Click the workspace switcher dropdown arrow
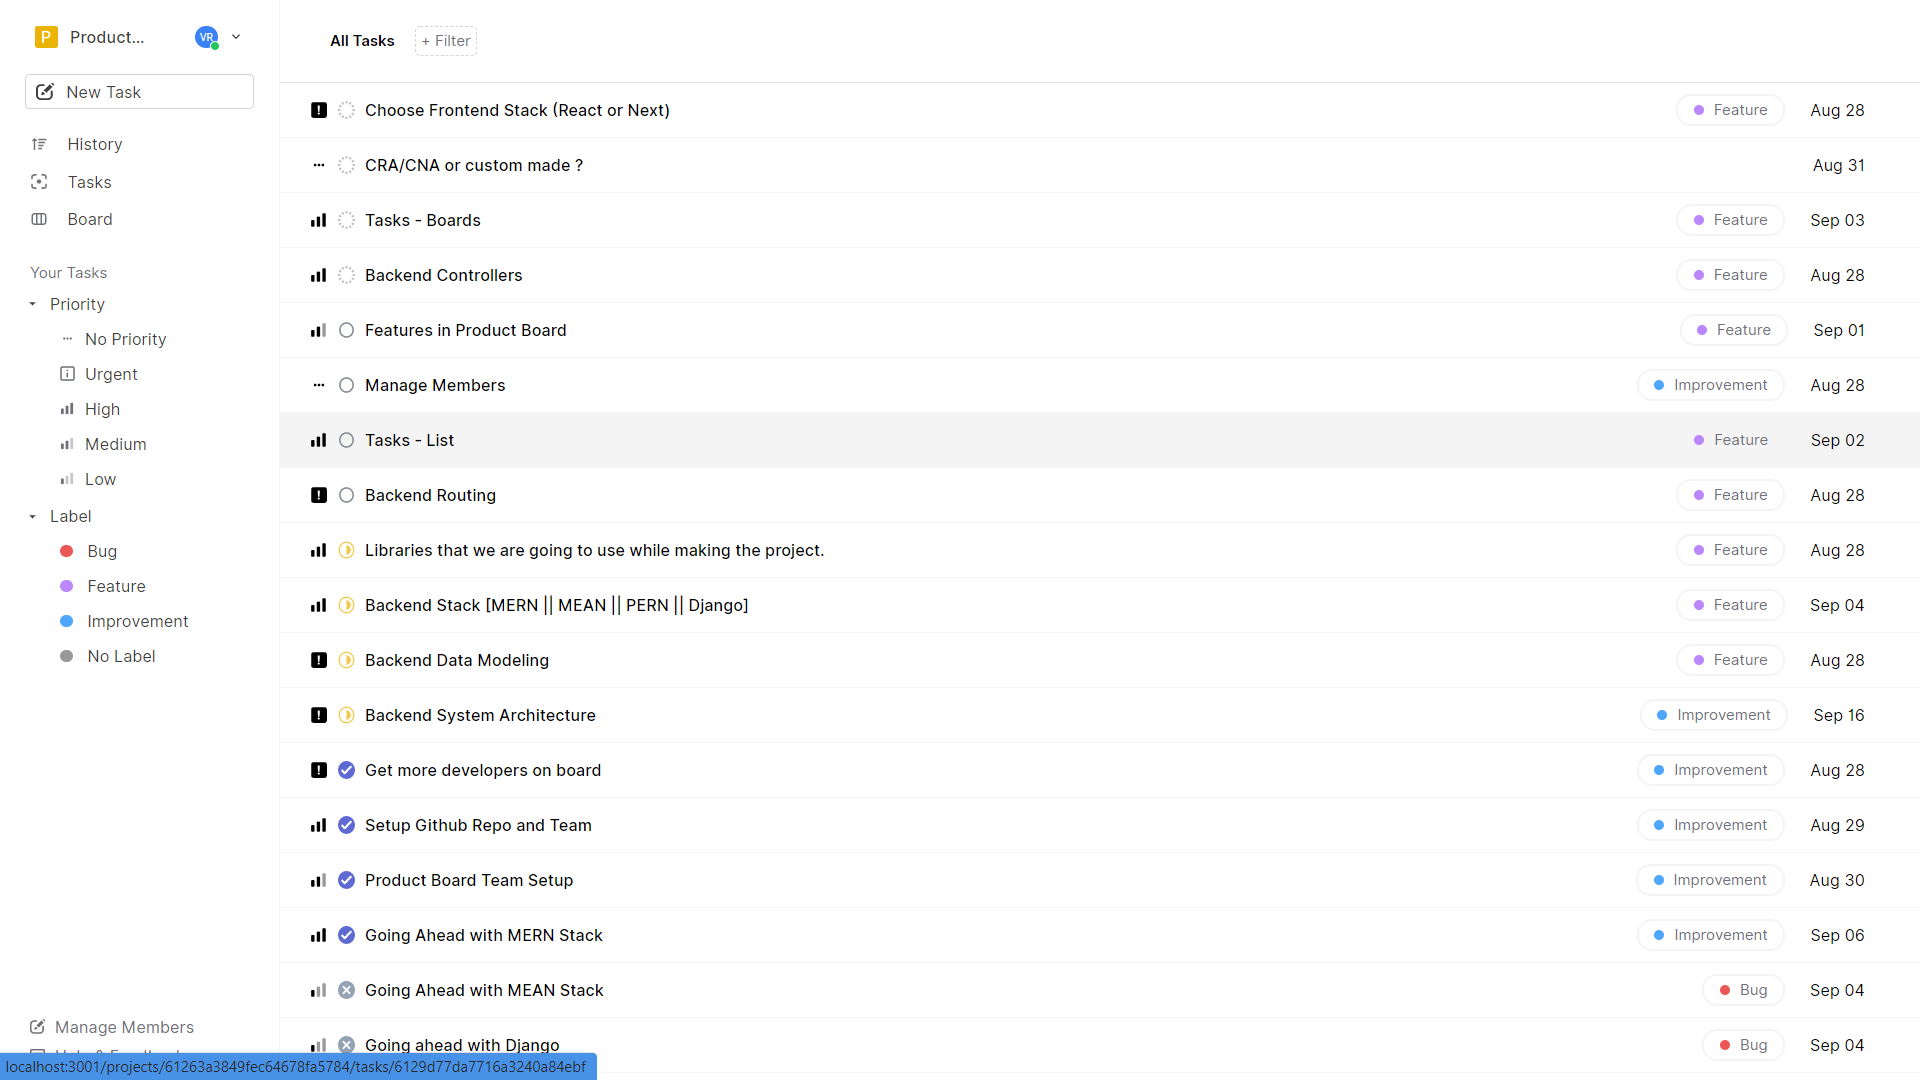This screenshot has height=1080, width=1920. click(236, 37)
